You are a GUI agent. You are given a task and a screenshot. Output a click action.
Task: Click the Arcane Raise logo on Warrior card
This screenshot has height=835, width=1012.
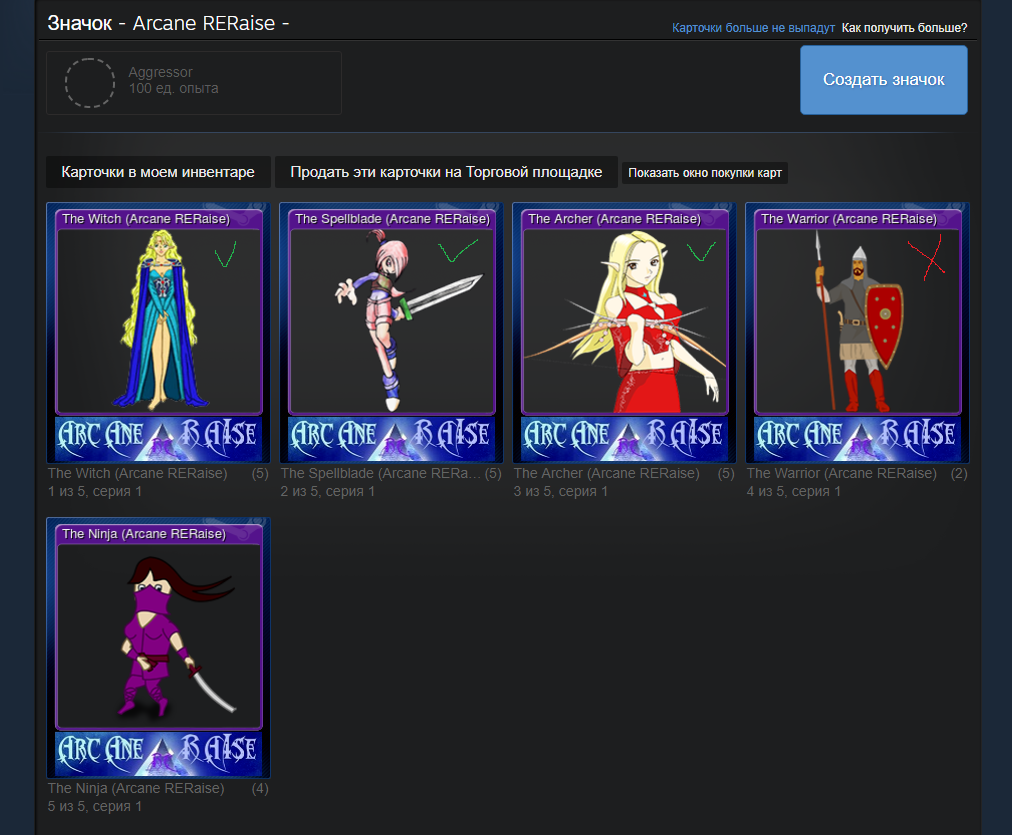[x=858, y=438]
